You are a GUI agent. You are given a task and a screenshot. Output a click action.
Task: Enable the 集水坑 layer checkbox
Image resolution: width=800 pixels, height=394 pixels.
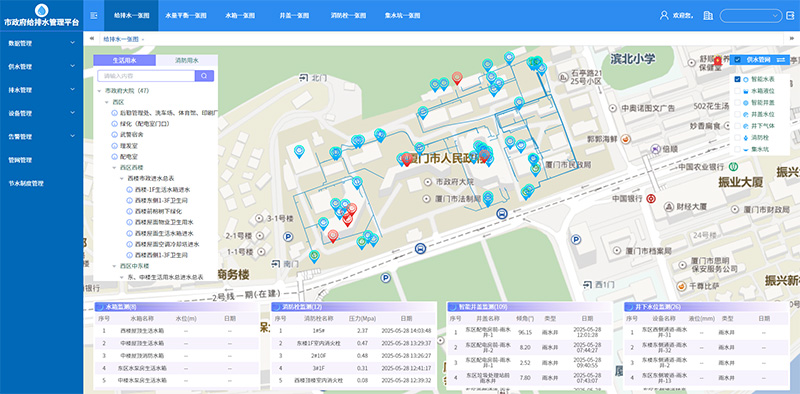[x=737, y=150]
